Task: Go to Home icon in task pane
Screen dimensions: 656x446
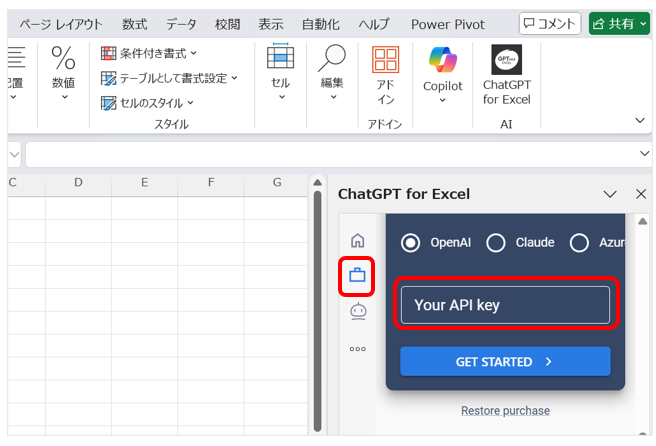Action: [x=357, y=241]
